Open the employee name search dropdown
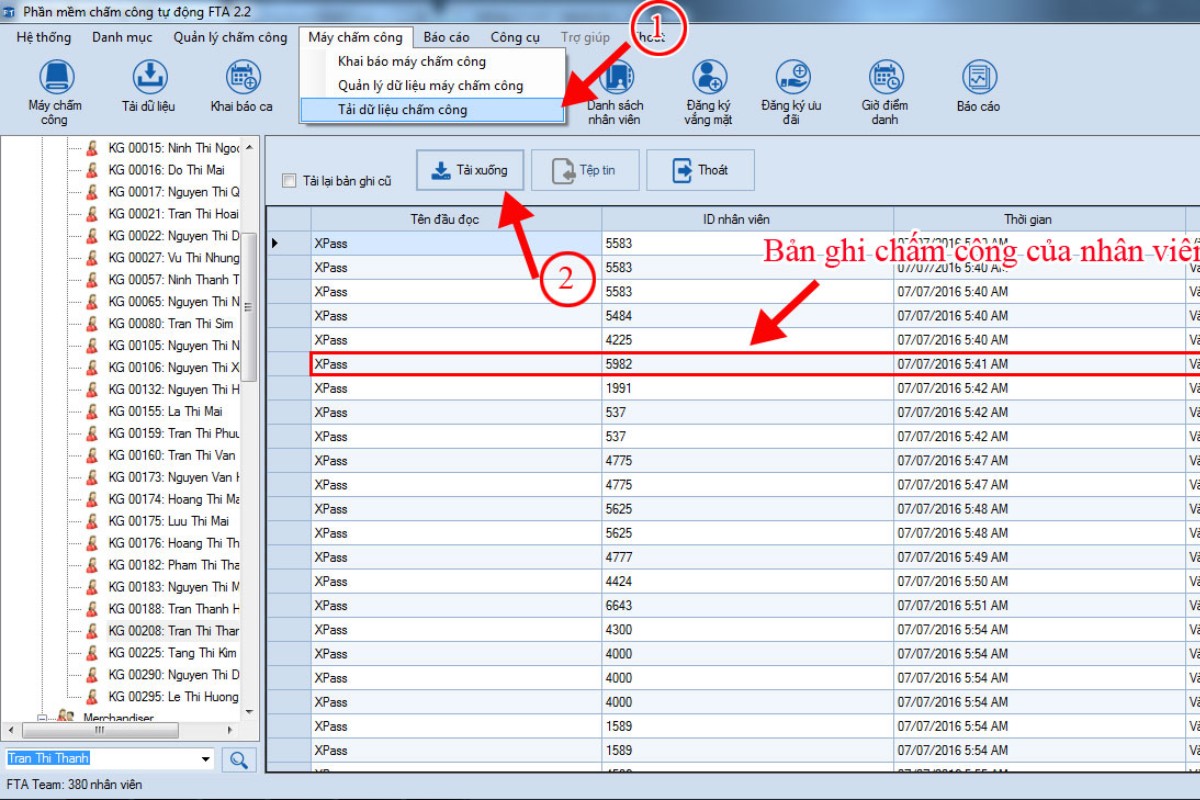This screenshot has height=800, width=1200. 206,759
